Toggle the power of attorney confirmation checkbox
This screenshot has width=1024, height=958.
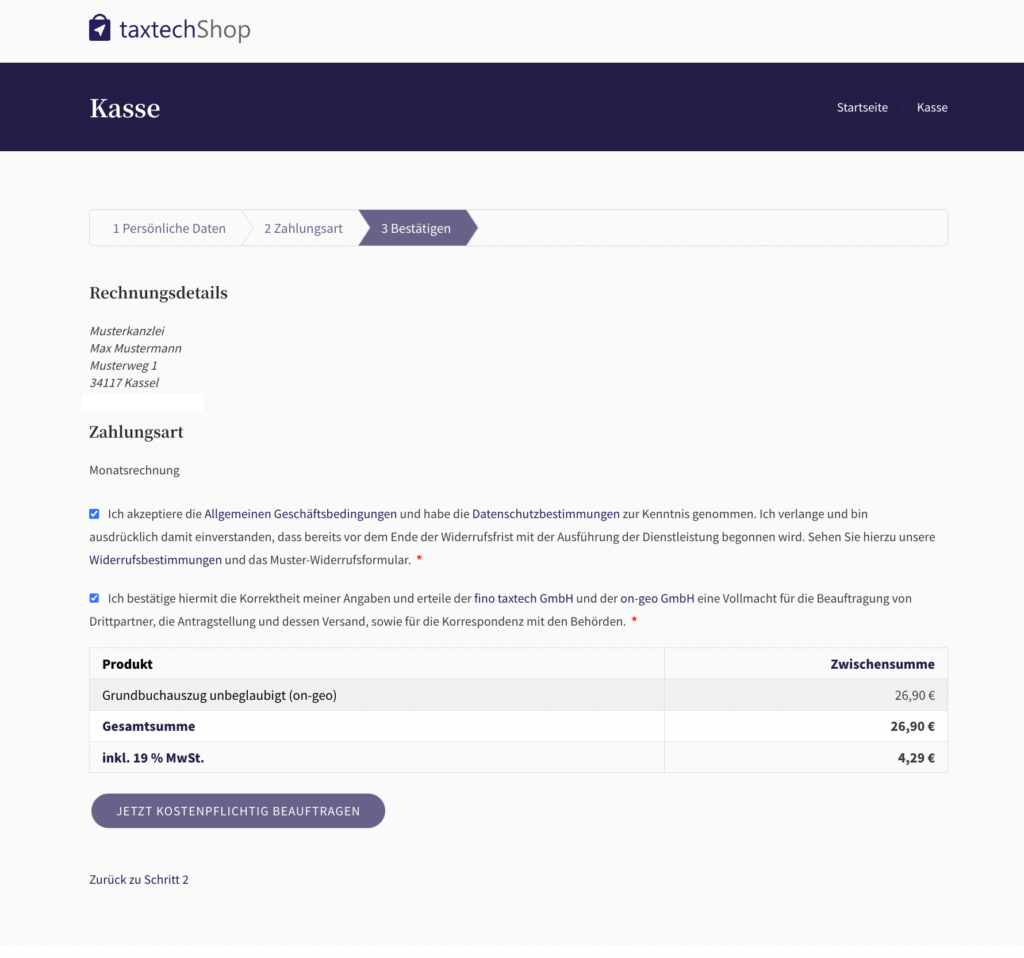pyautogui.click(x=94, y=598)
